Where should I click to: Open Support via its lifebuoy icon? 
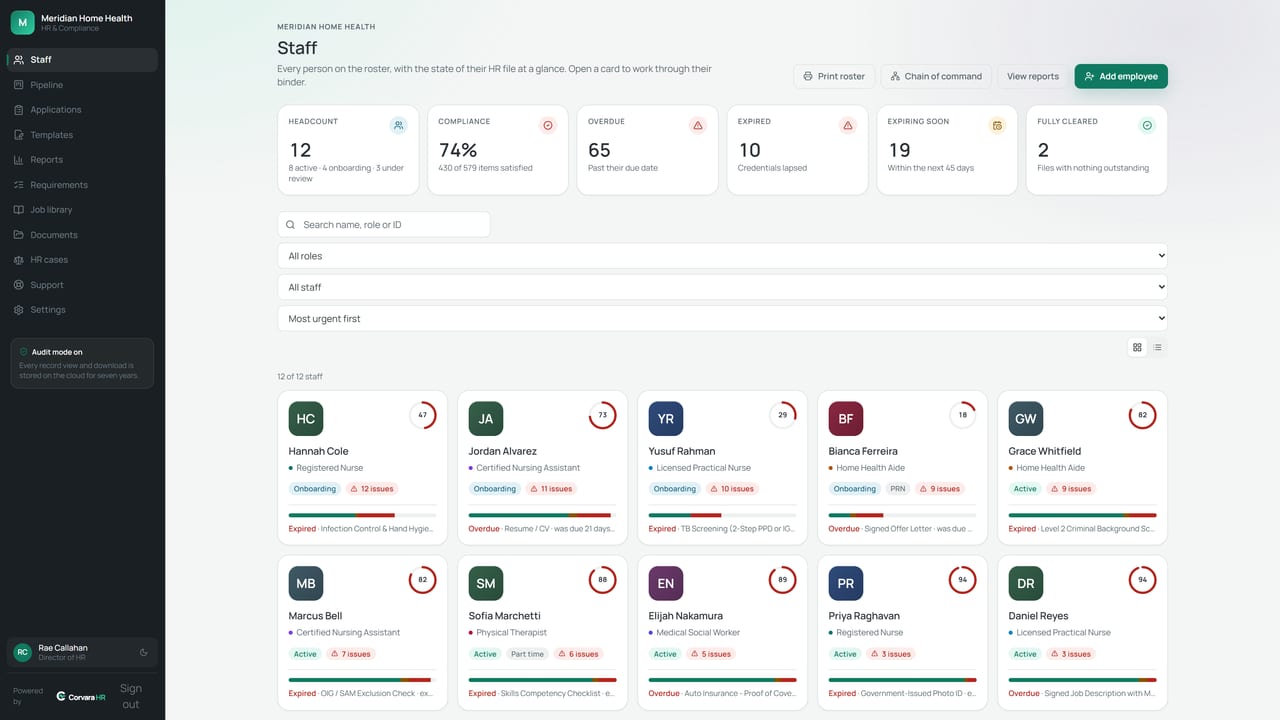(x=19, y=285)
